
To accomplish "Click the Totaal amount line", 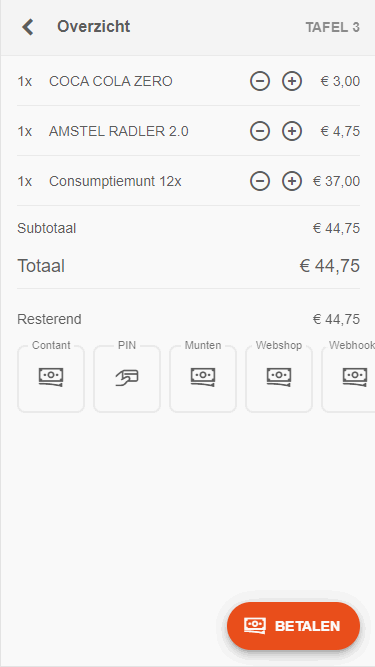I will point(188,266).
